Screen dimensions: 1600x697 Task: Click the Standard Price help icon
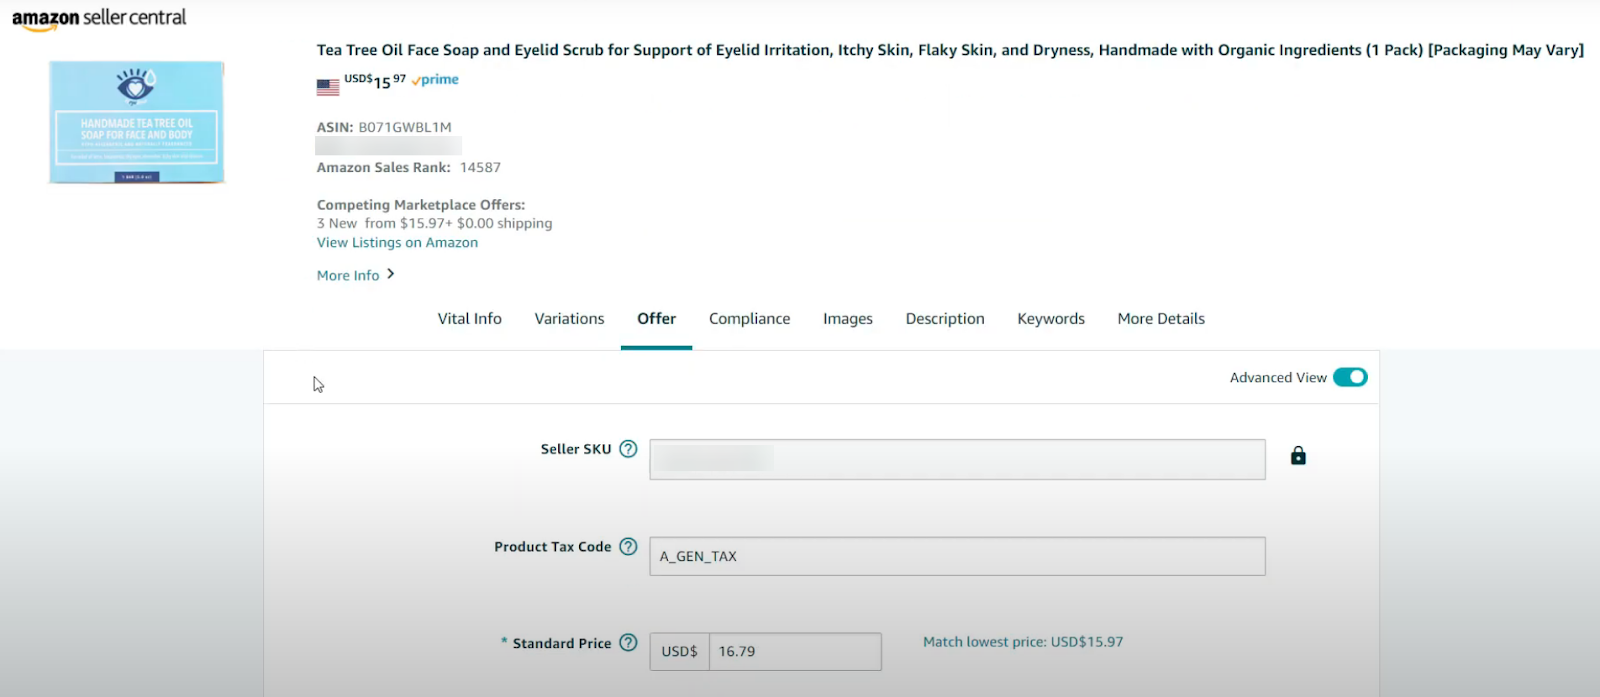tap(628, 643)
